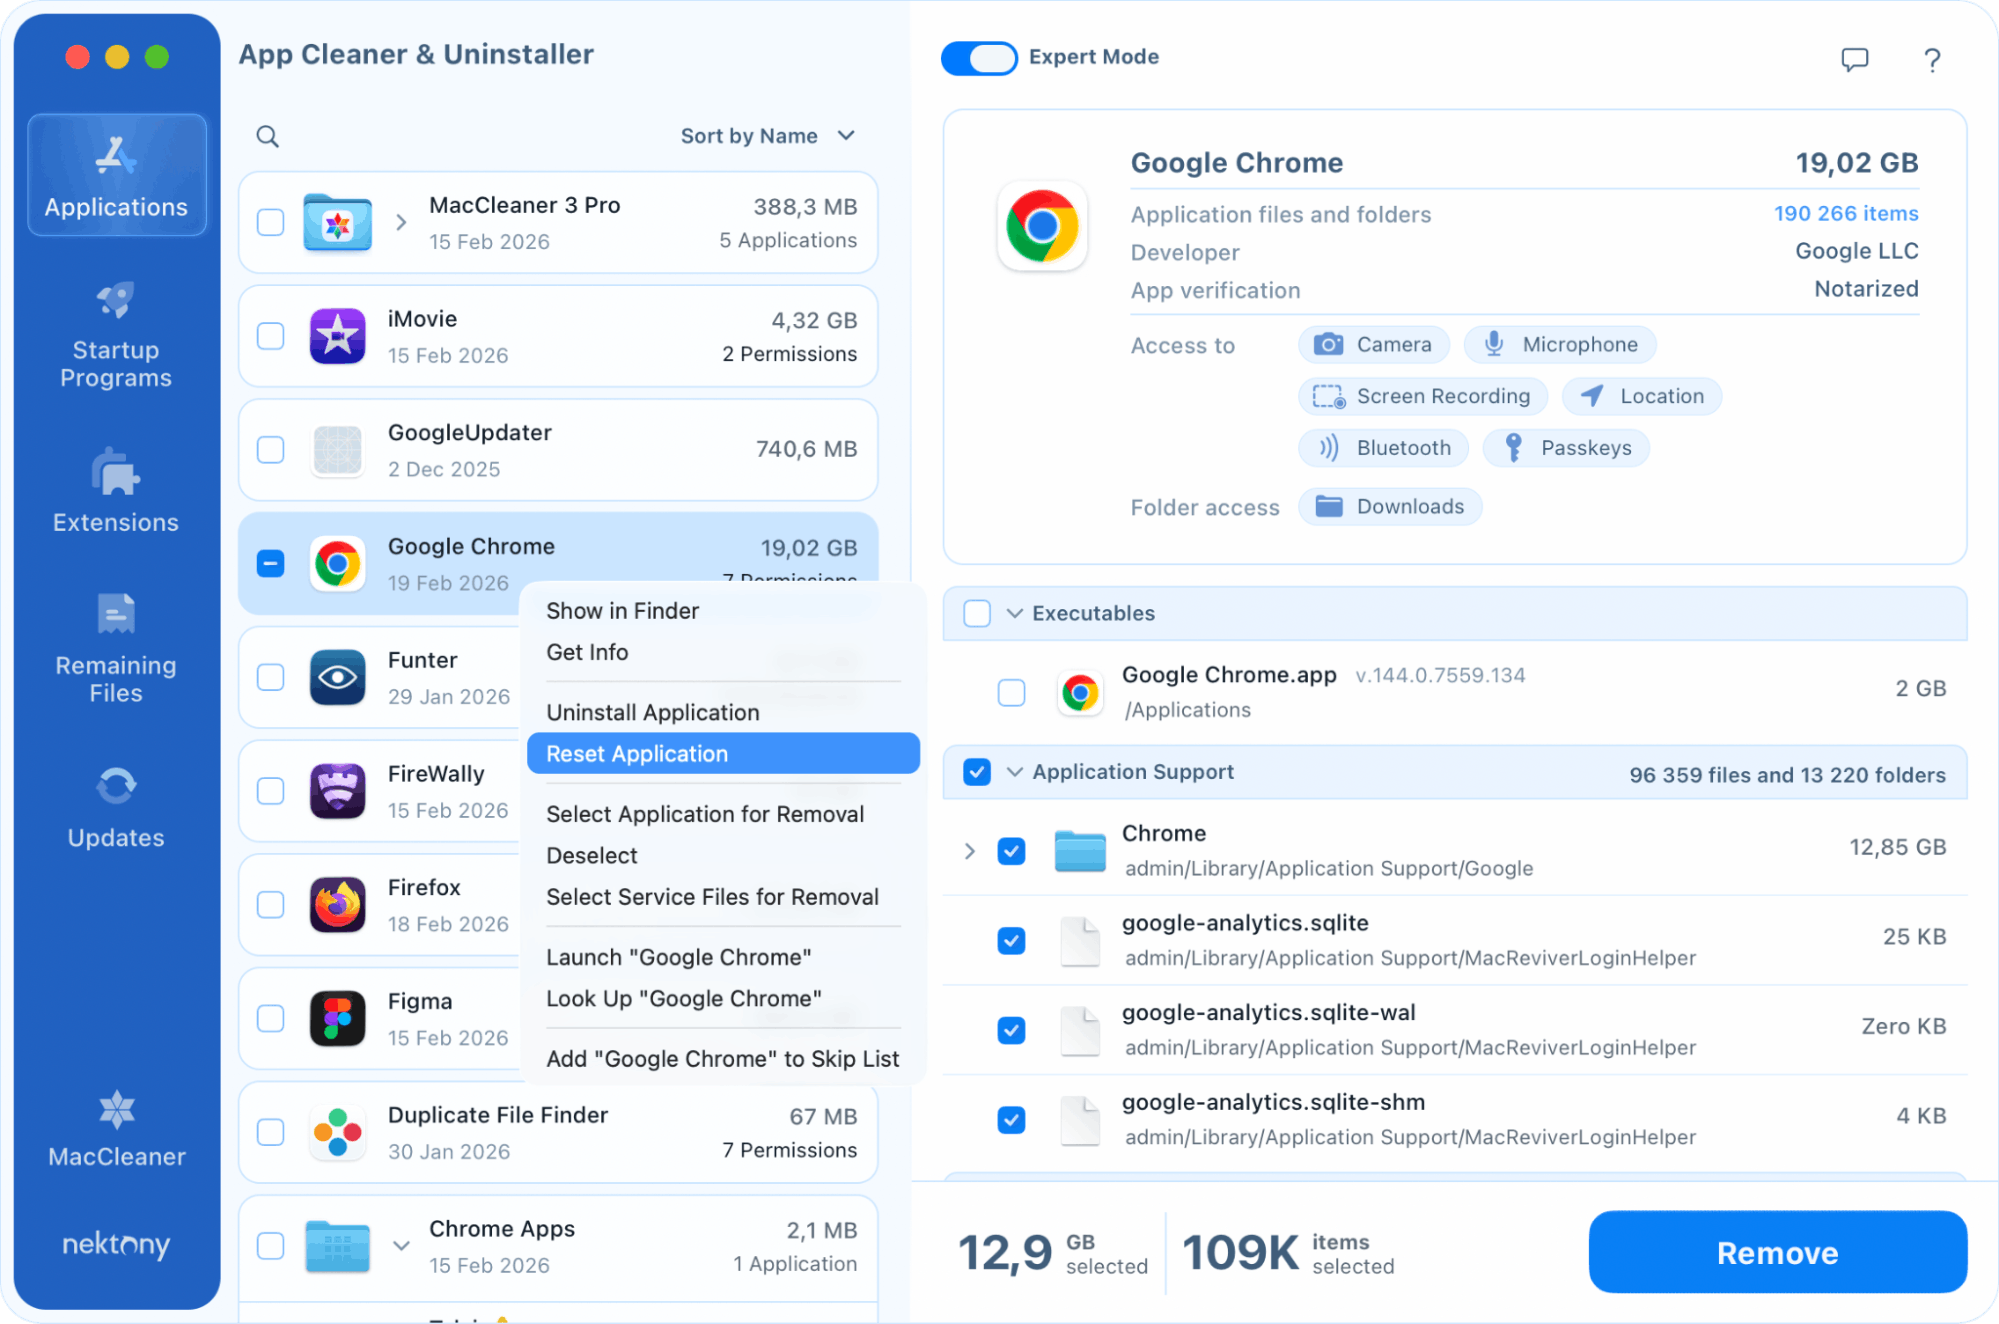Select Show in Finder menu item
Screen dimensions: 1999x1324
622,611
